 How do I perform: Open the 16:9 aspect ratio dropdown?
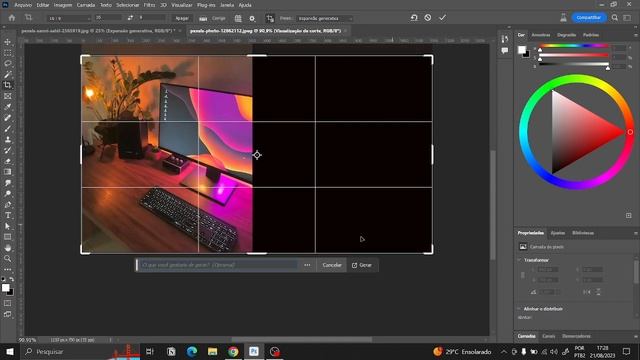click(x=68, y=18)
